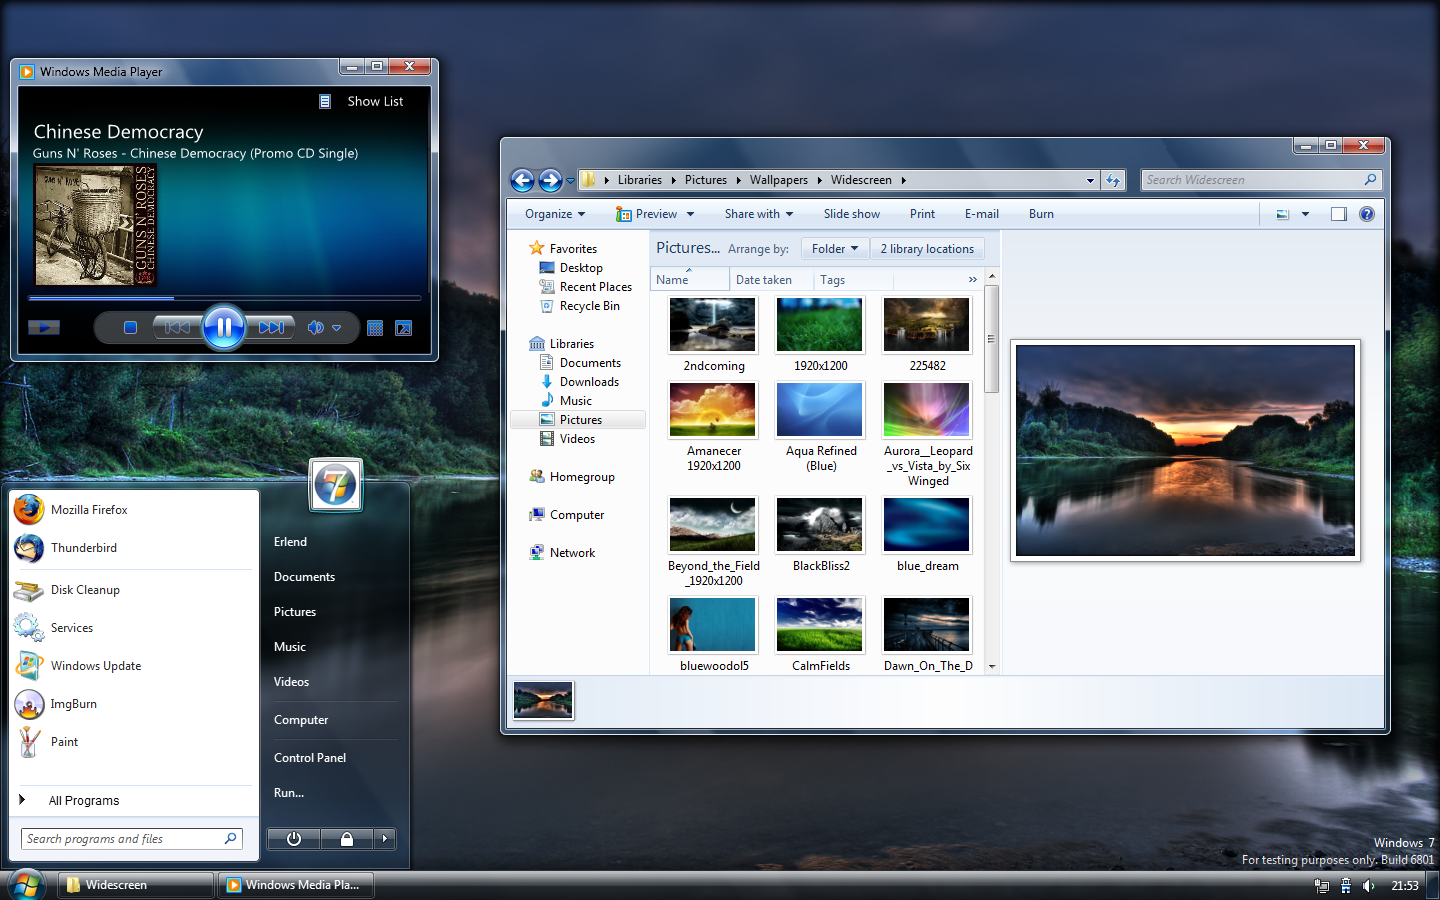Open Recent Places in navigation pane
The width and height of the screenshot is (1440, 900).
[585, 287]
